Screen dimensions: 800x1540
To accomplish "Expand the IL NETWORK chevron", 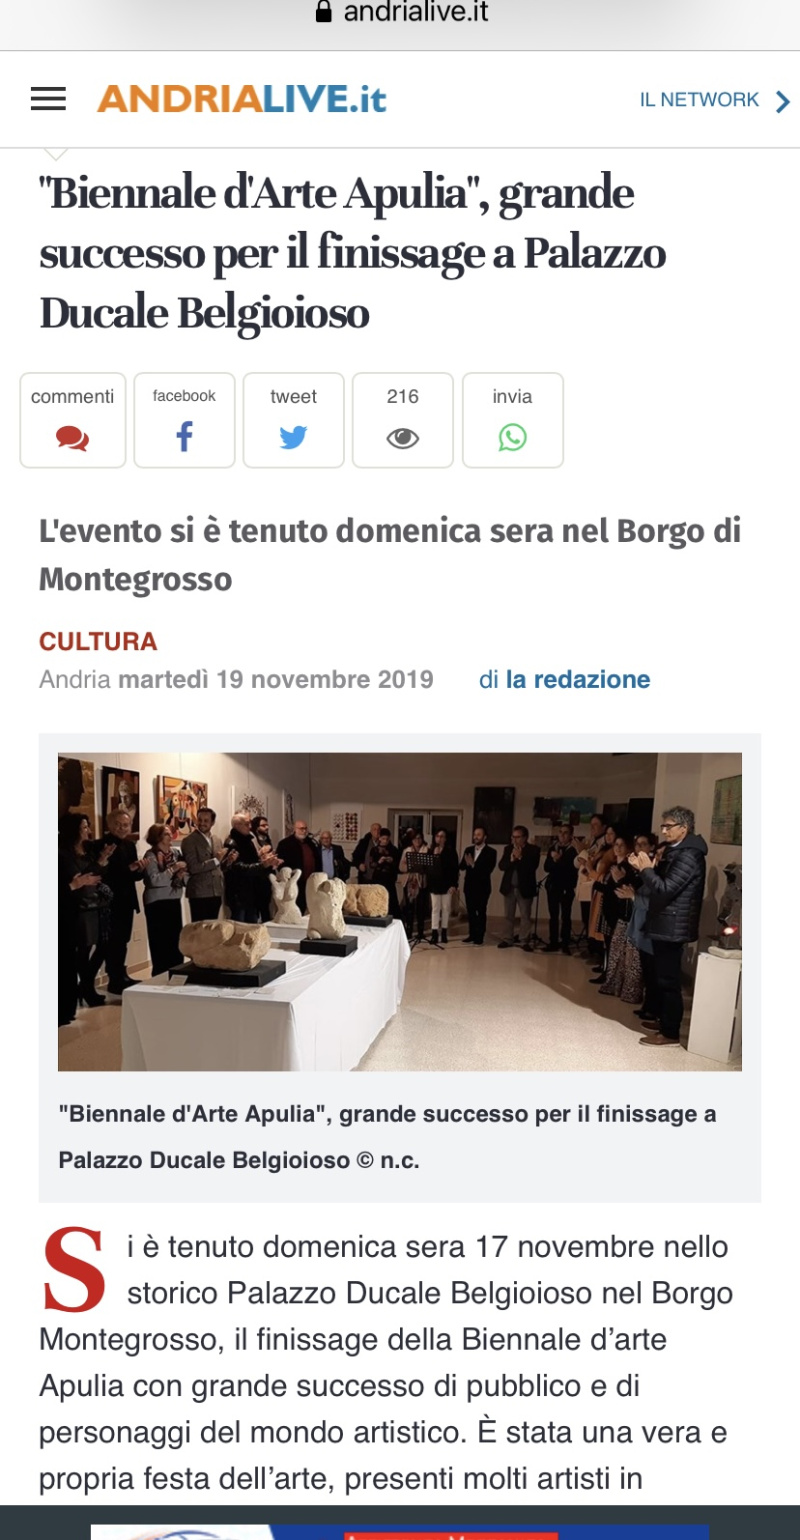I will pyautogui.click(x=783, y=100).
